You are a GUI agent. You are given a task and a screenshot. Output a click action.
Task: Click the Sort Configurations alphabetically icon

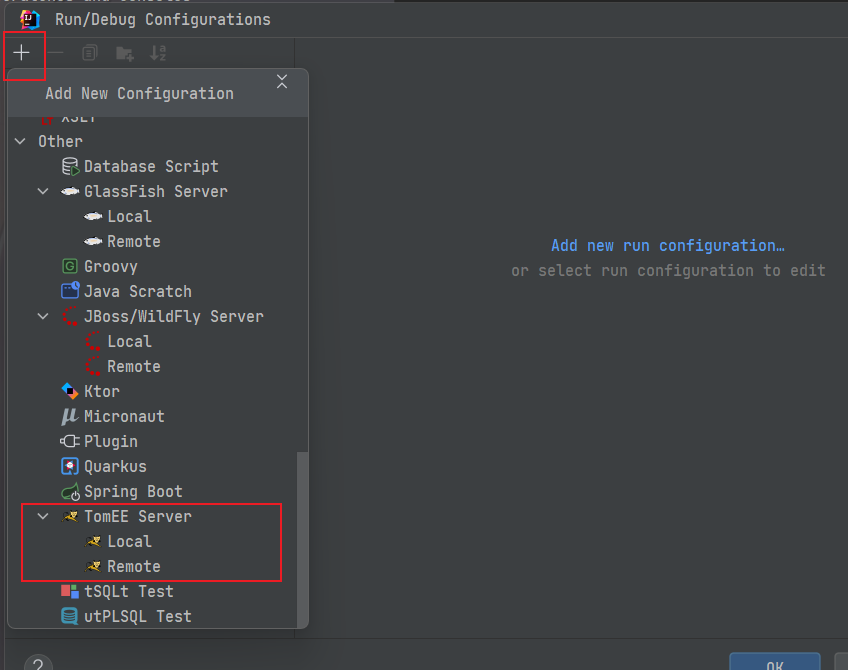158,52
